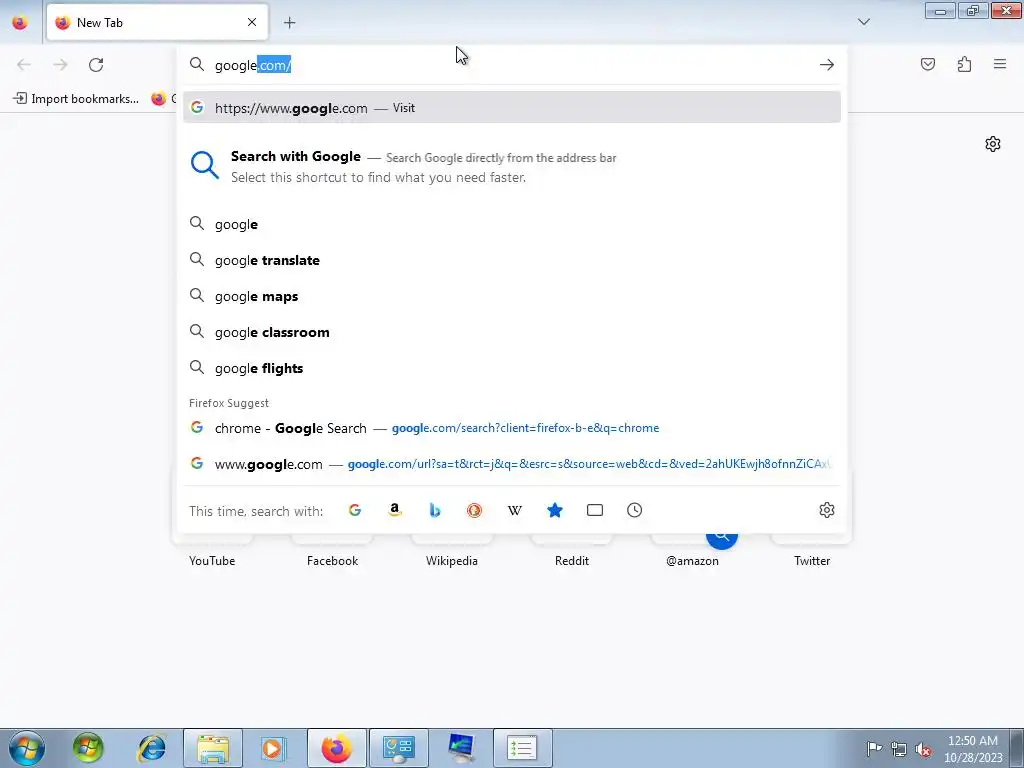Image resolution: width=1024 pixels, height=768 pixels.
Task: Open a new tab with plus button
Action: [x=289, y=22]
